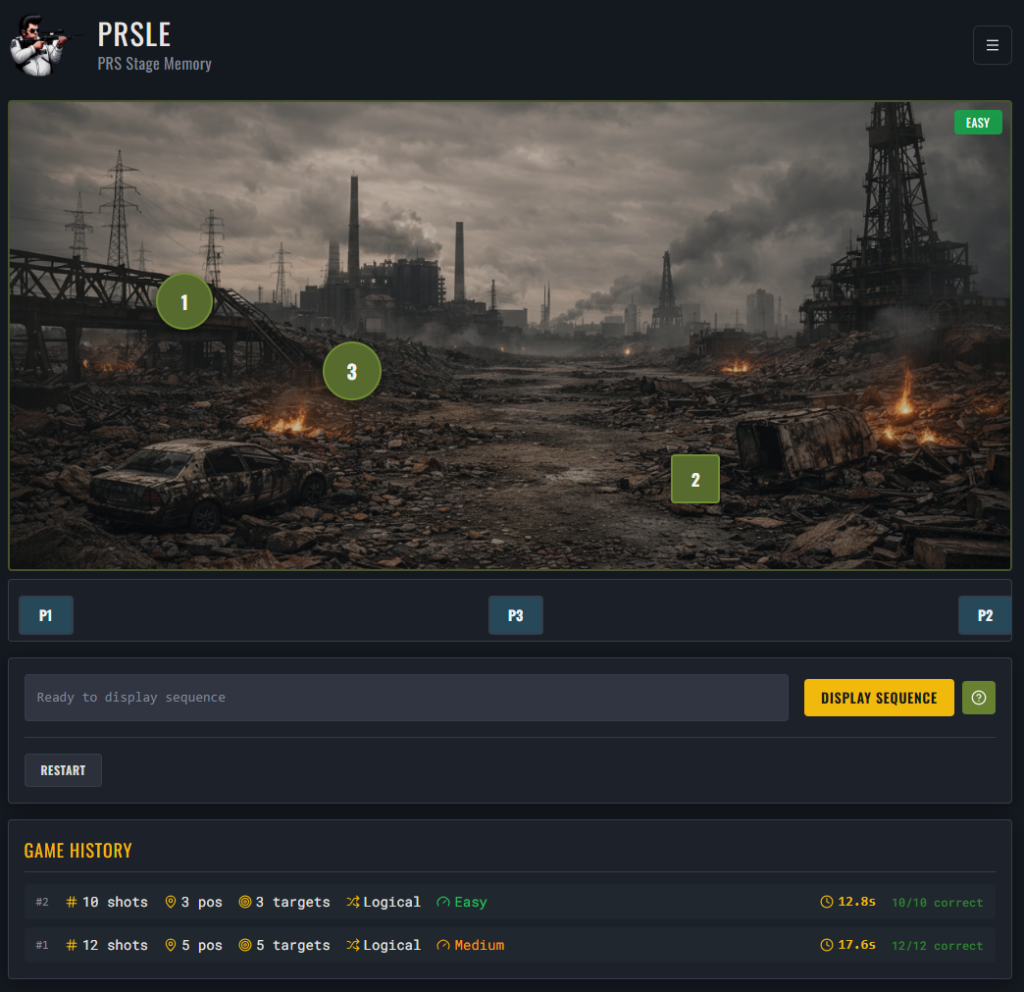Click the 'Ready to display sequence' field

(x=406, y=698)
